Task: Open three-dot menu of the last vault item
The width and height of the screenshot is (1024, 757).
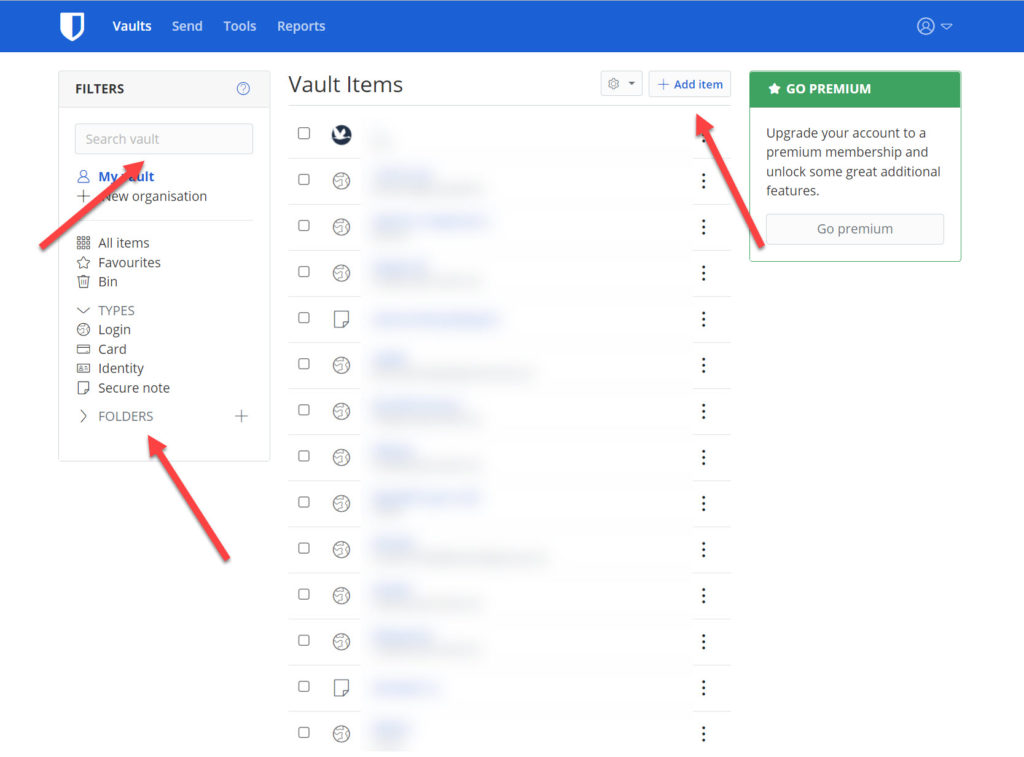Action: coord(704,734)
